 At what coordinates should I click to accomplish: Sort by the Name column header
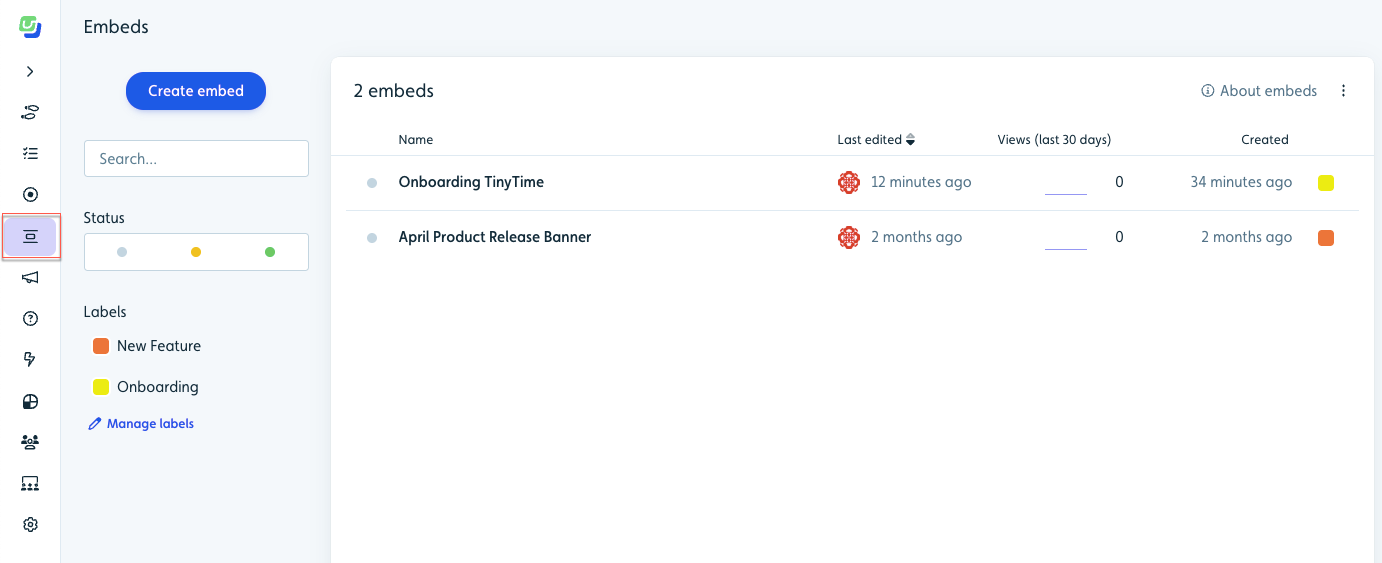(416, 140)
